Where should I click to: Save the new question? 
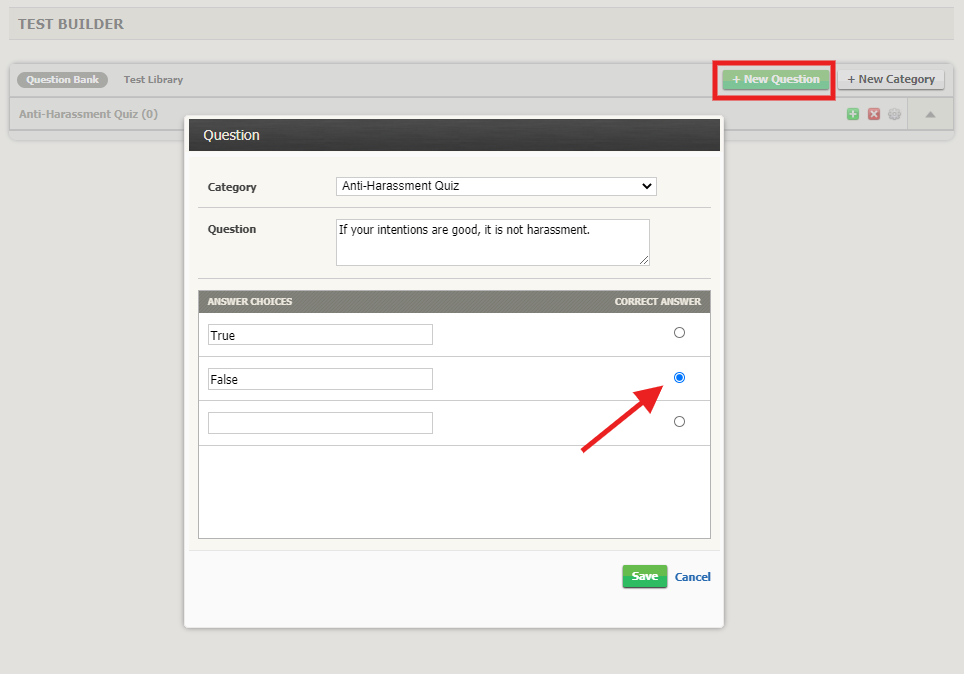pyautogui.click(x=644, y=576)
